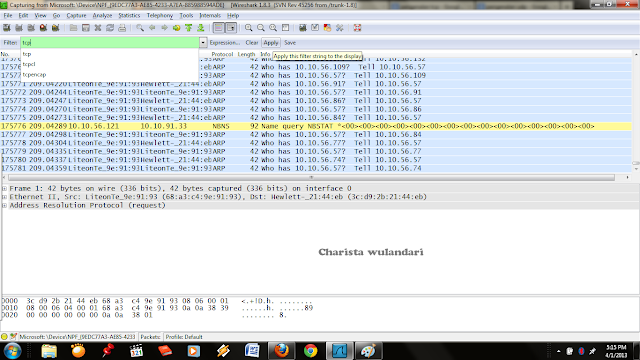Screen dimensions: 640x360
Task: Open capture options from toolbar
Action: [x=19, y=28]
